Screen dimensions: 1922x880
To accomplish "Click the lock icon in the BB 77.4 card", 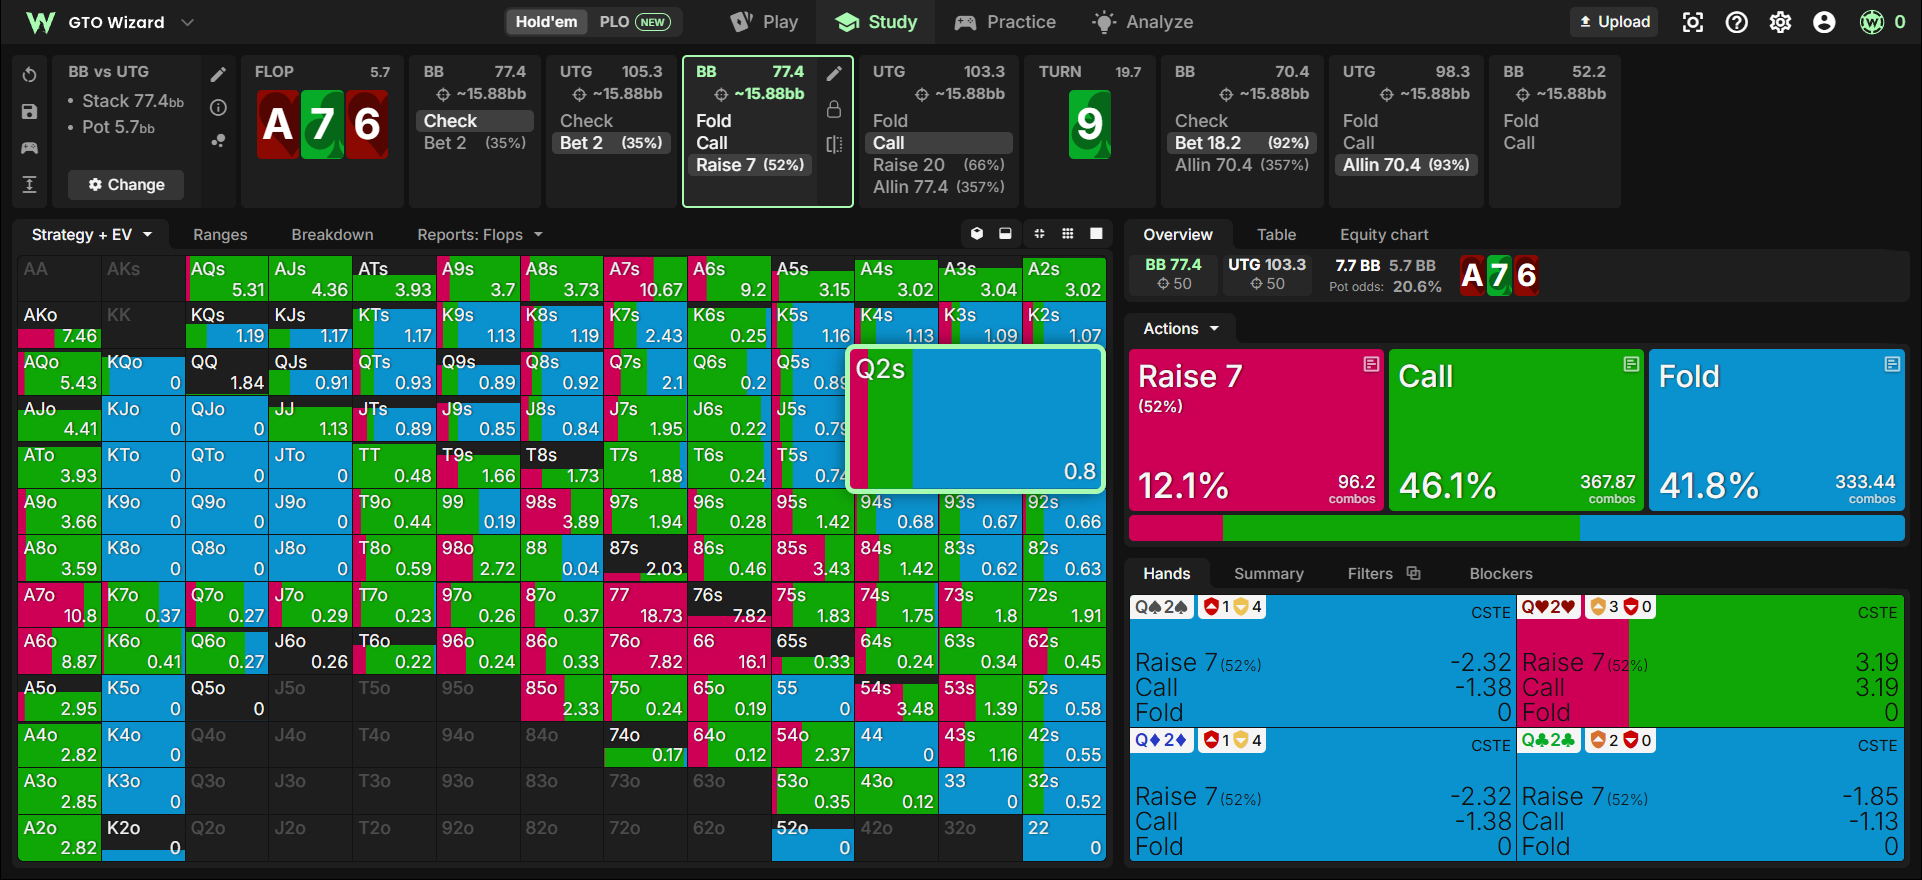I will pos(834,109).
